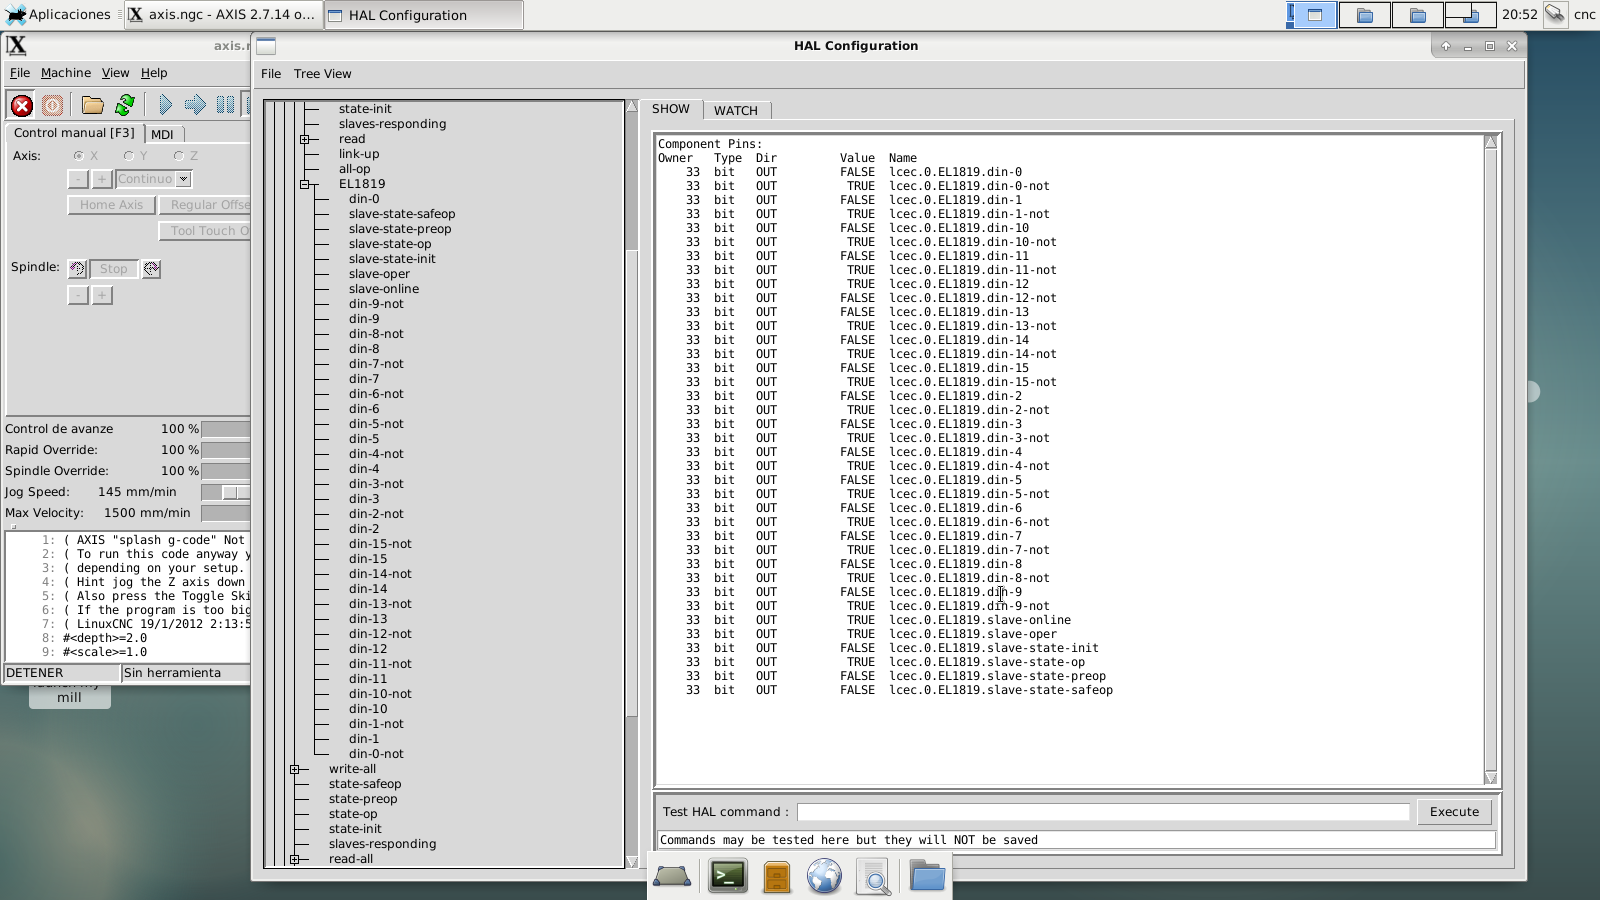Image resolution: width=1600 pixels, height=900 pixels.
Task: Click the Regular Offset button
Action: click(205, 205)
